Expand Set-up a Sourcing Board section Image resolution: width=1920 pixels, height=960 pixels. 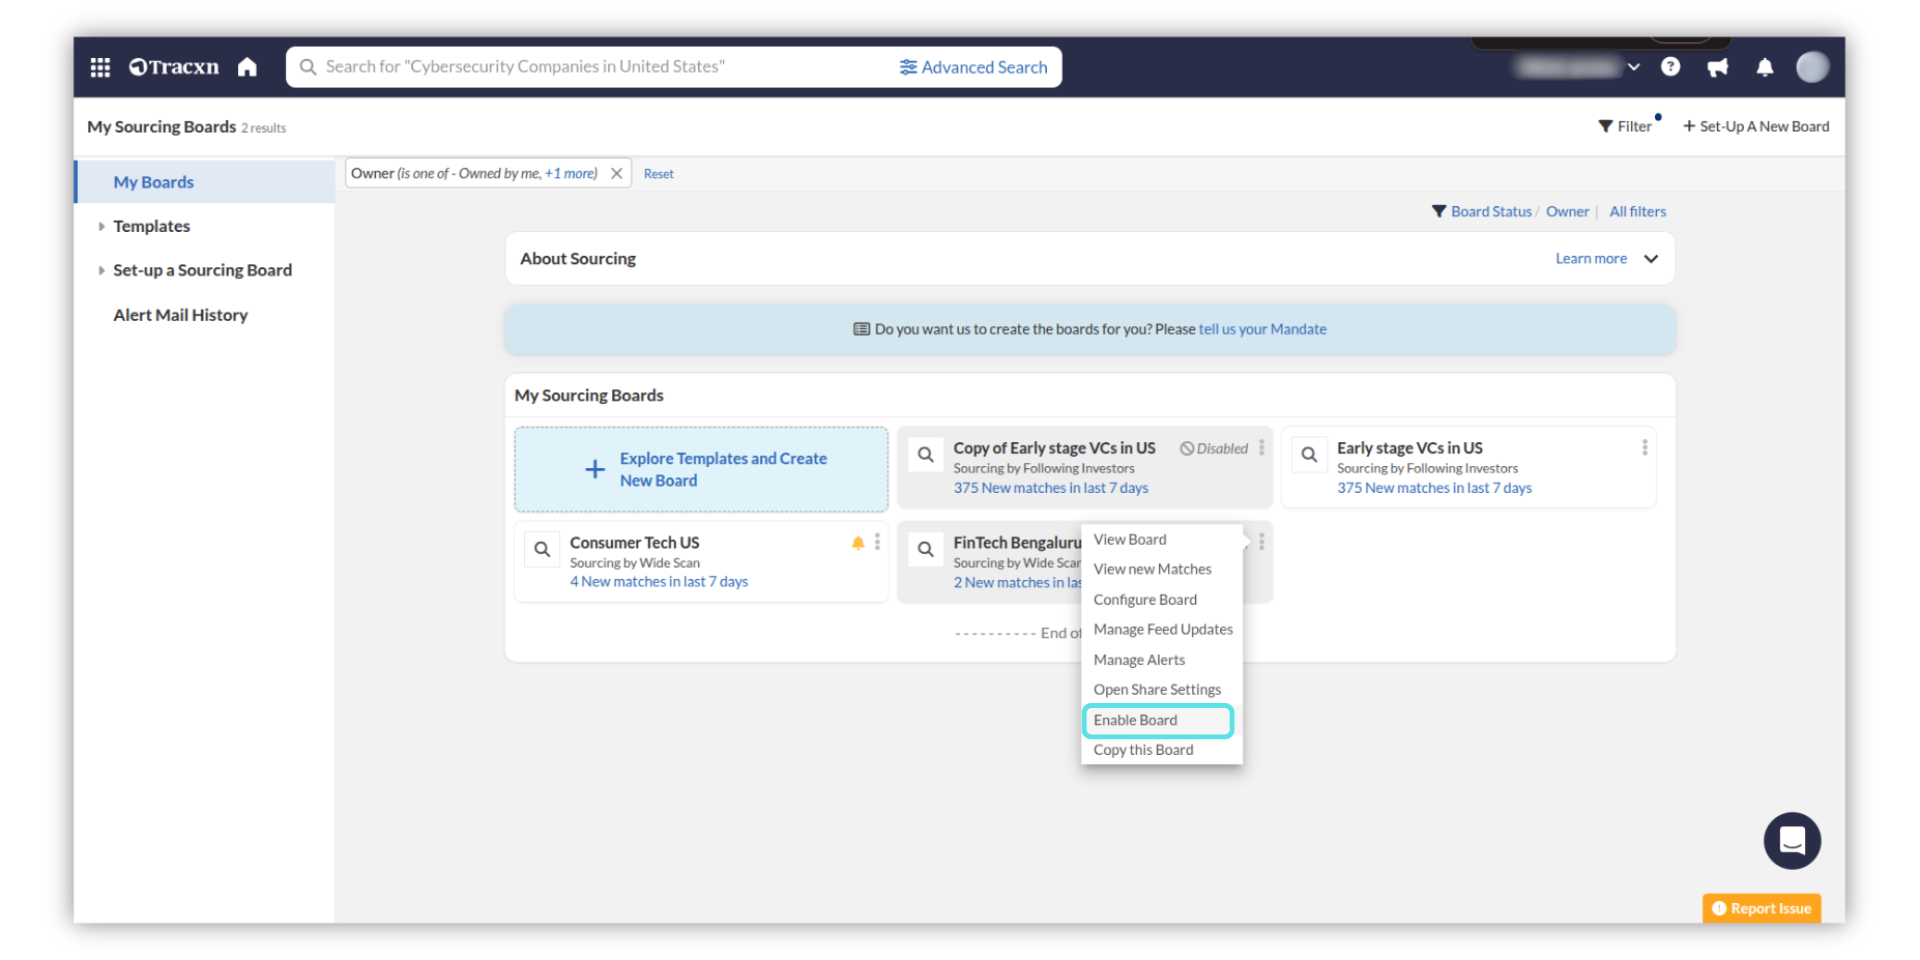click(x=102, y=270)
